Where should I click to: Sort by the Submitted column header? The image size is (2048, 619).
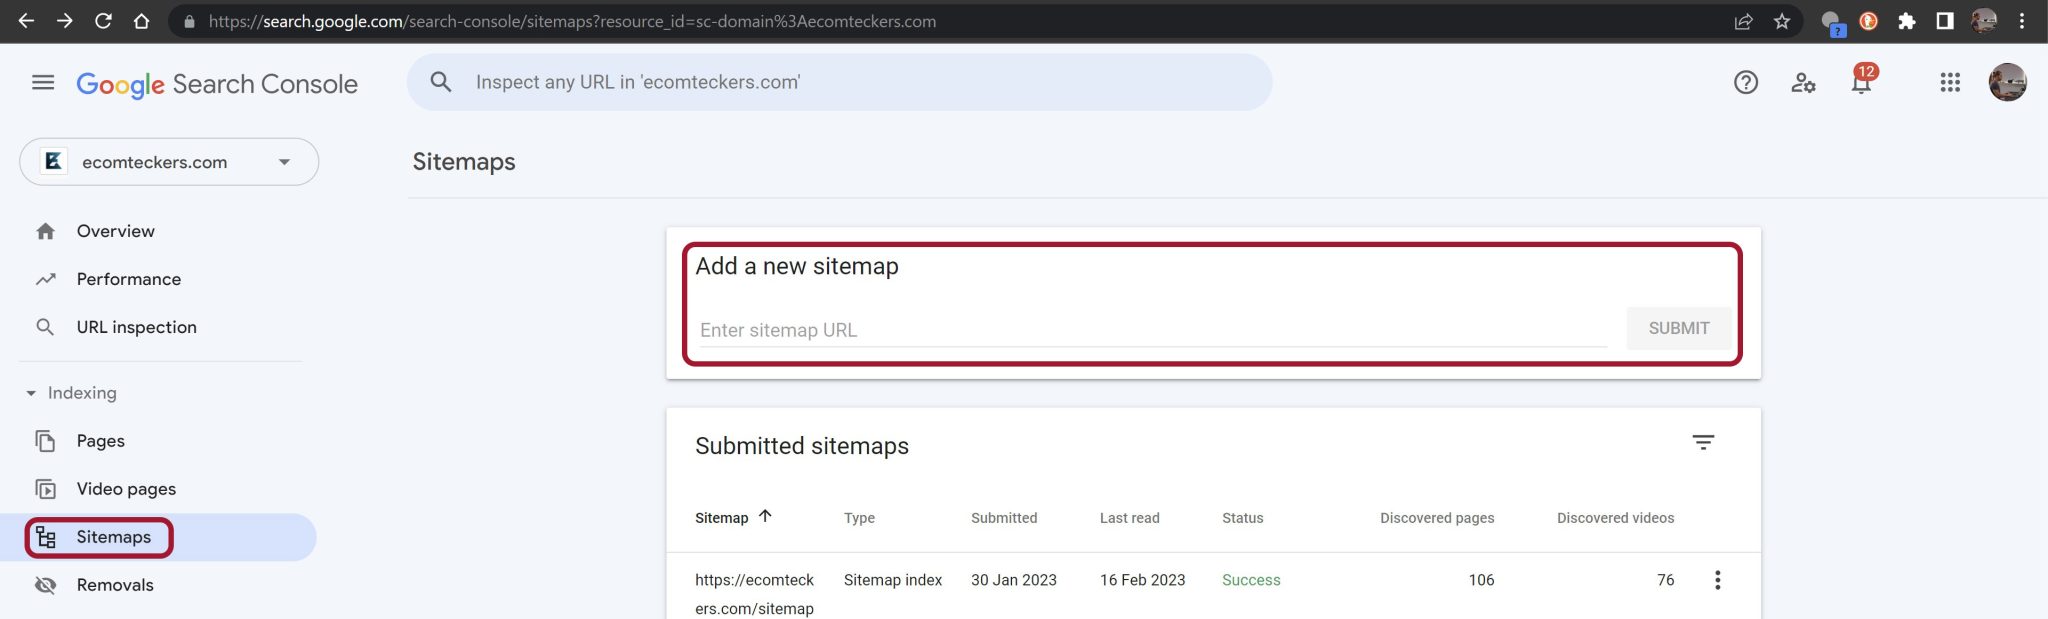click(1004, 518)
